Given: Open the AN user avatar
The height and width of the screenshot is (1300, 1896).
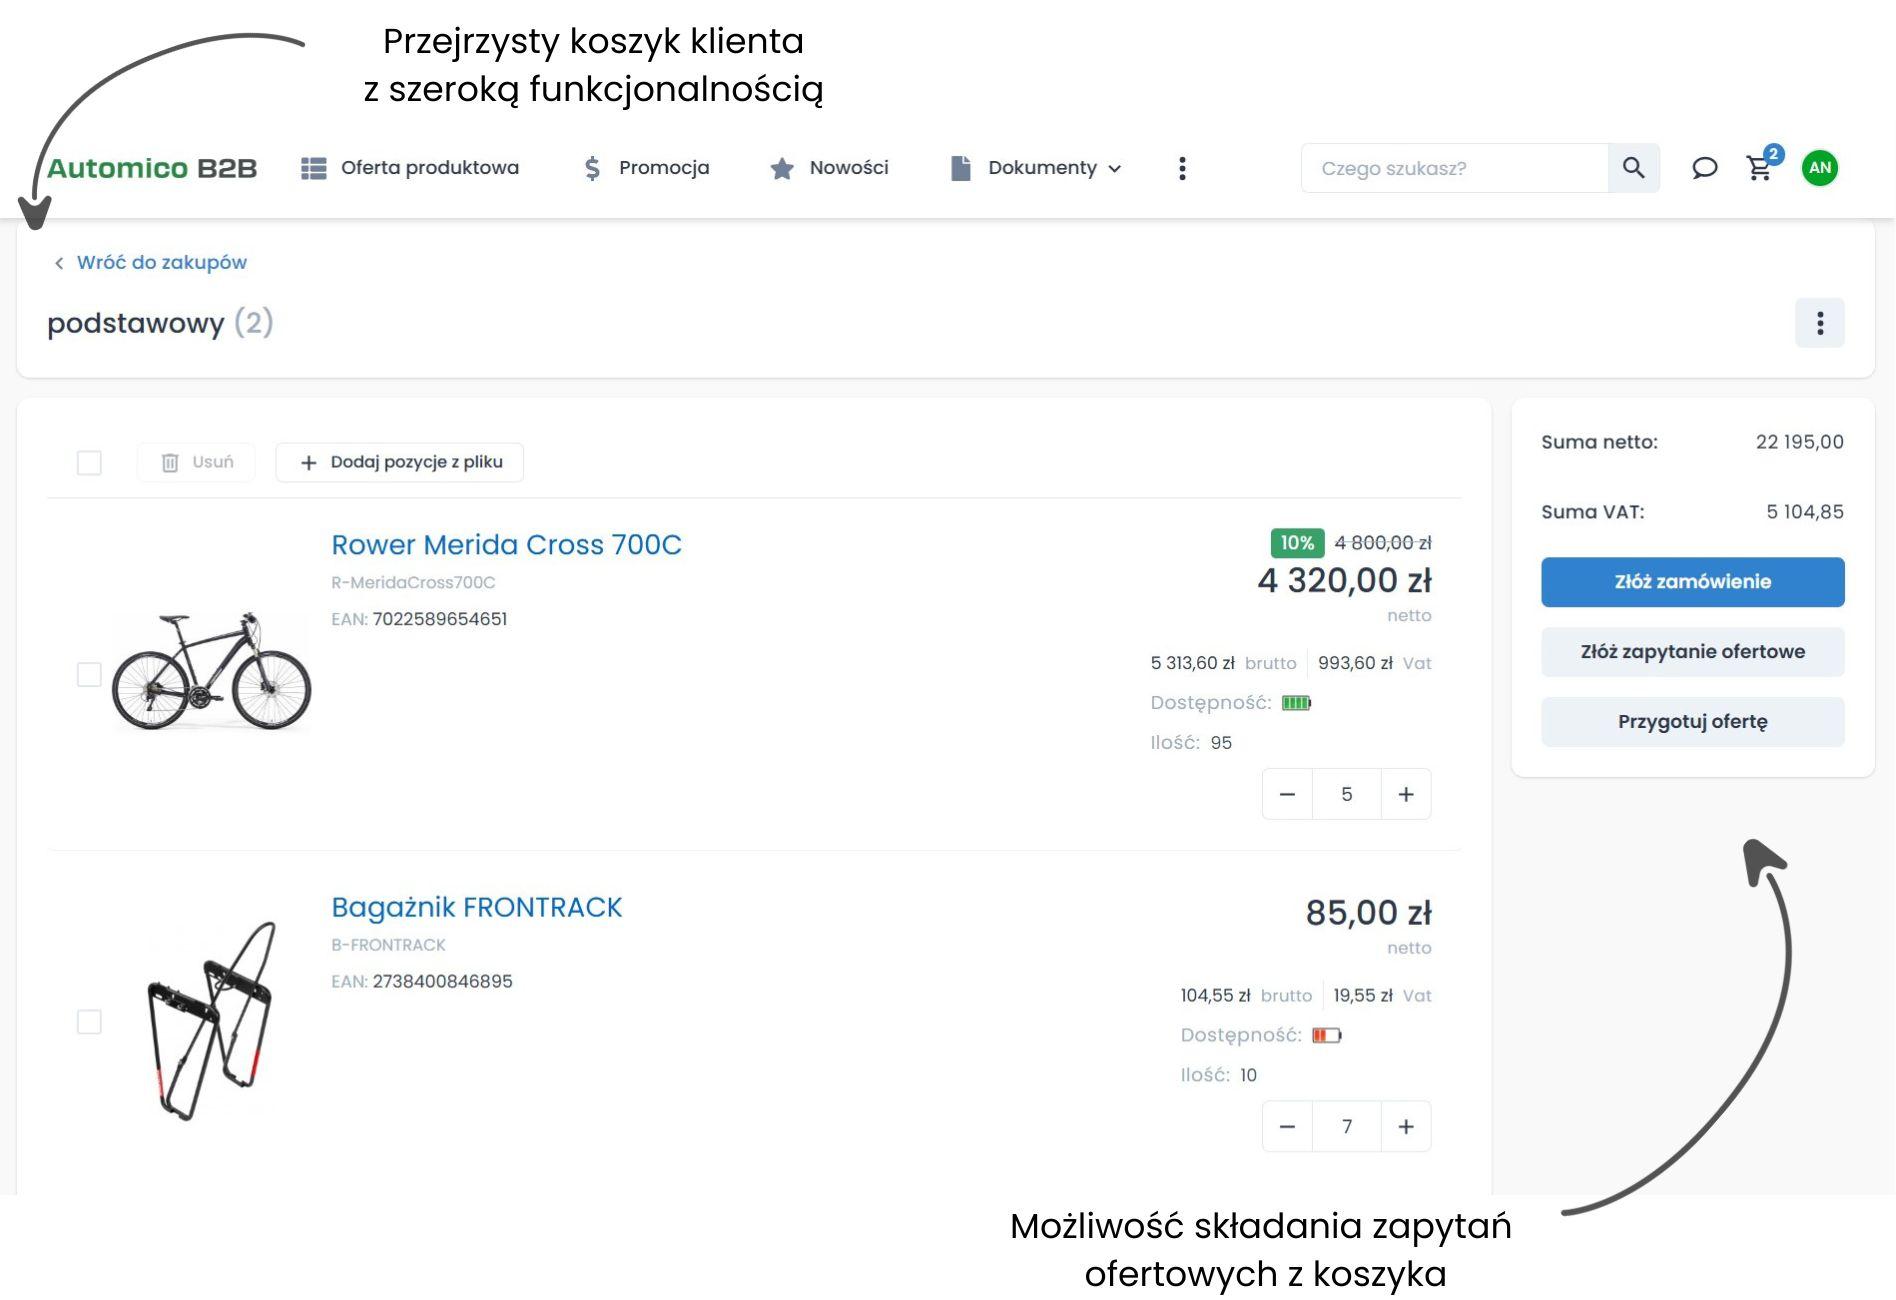Looking at the screenshot, I should 1819,168.
